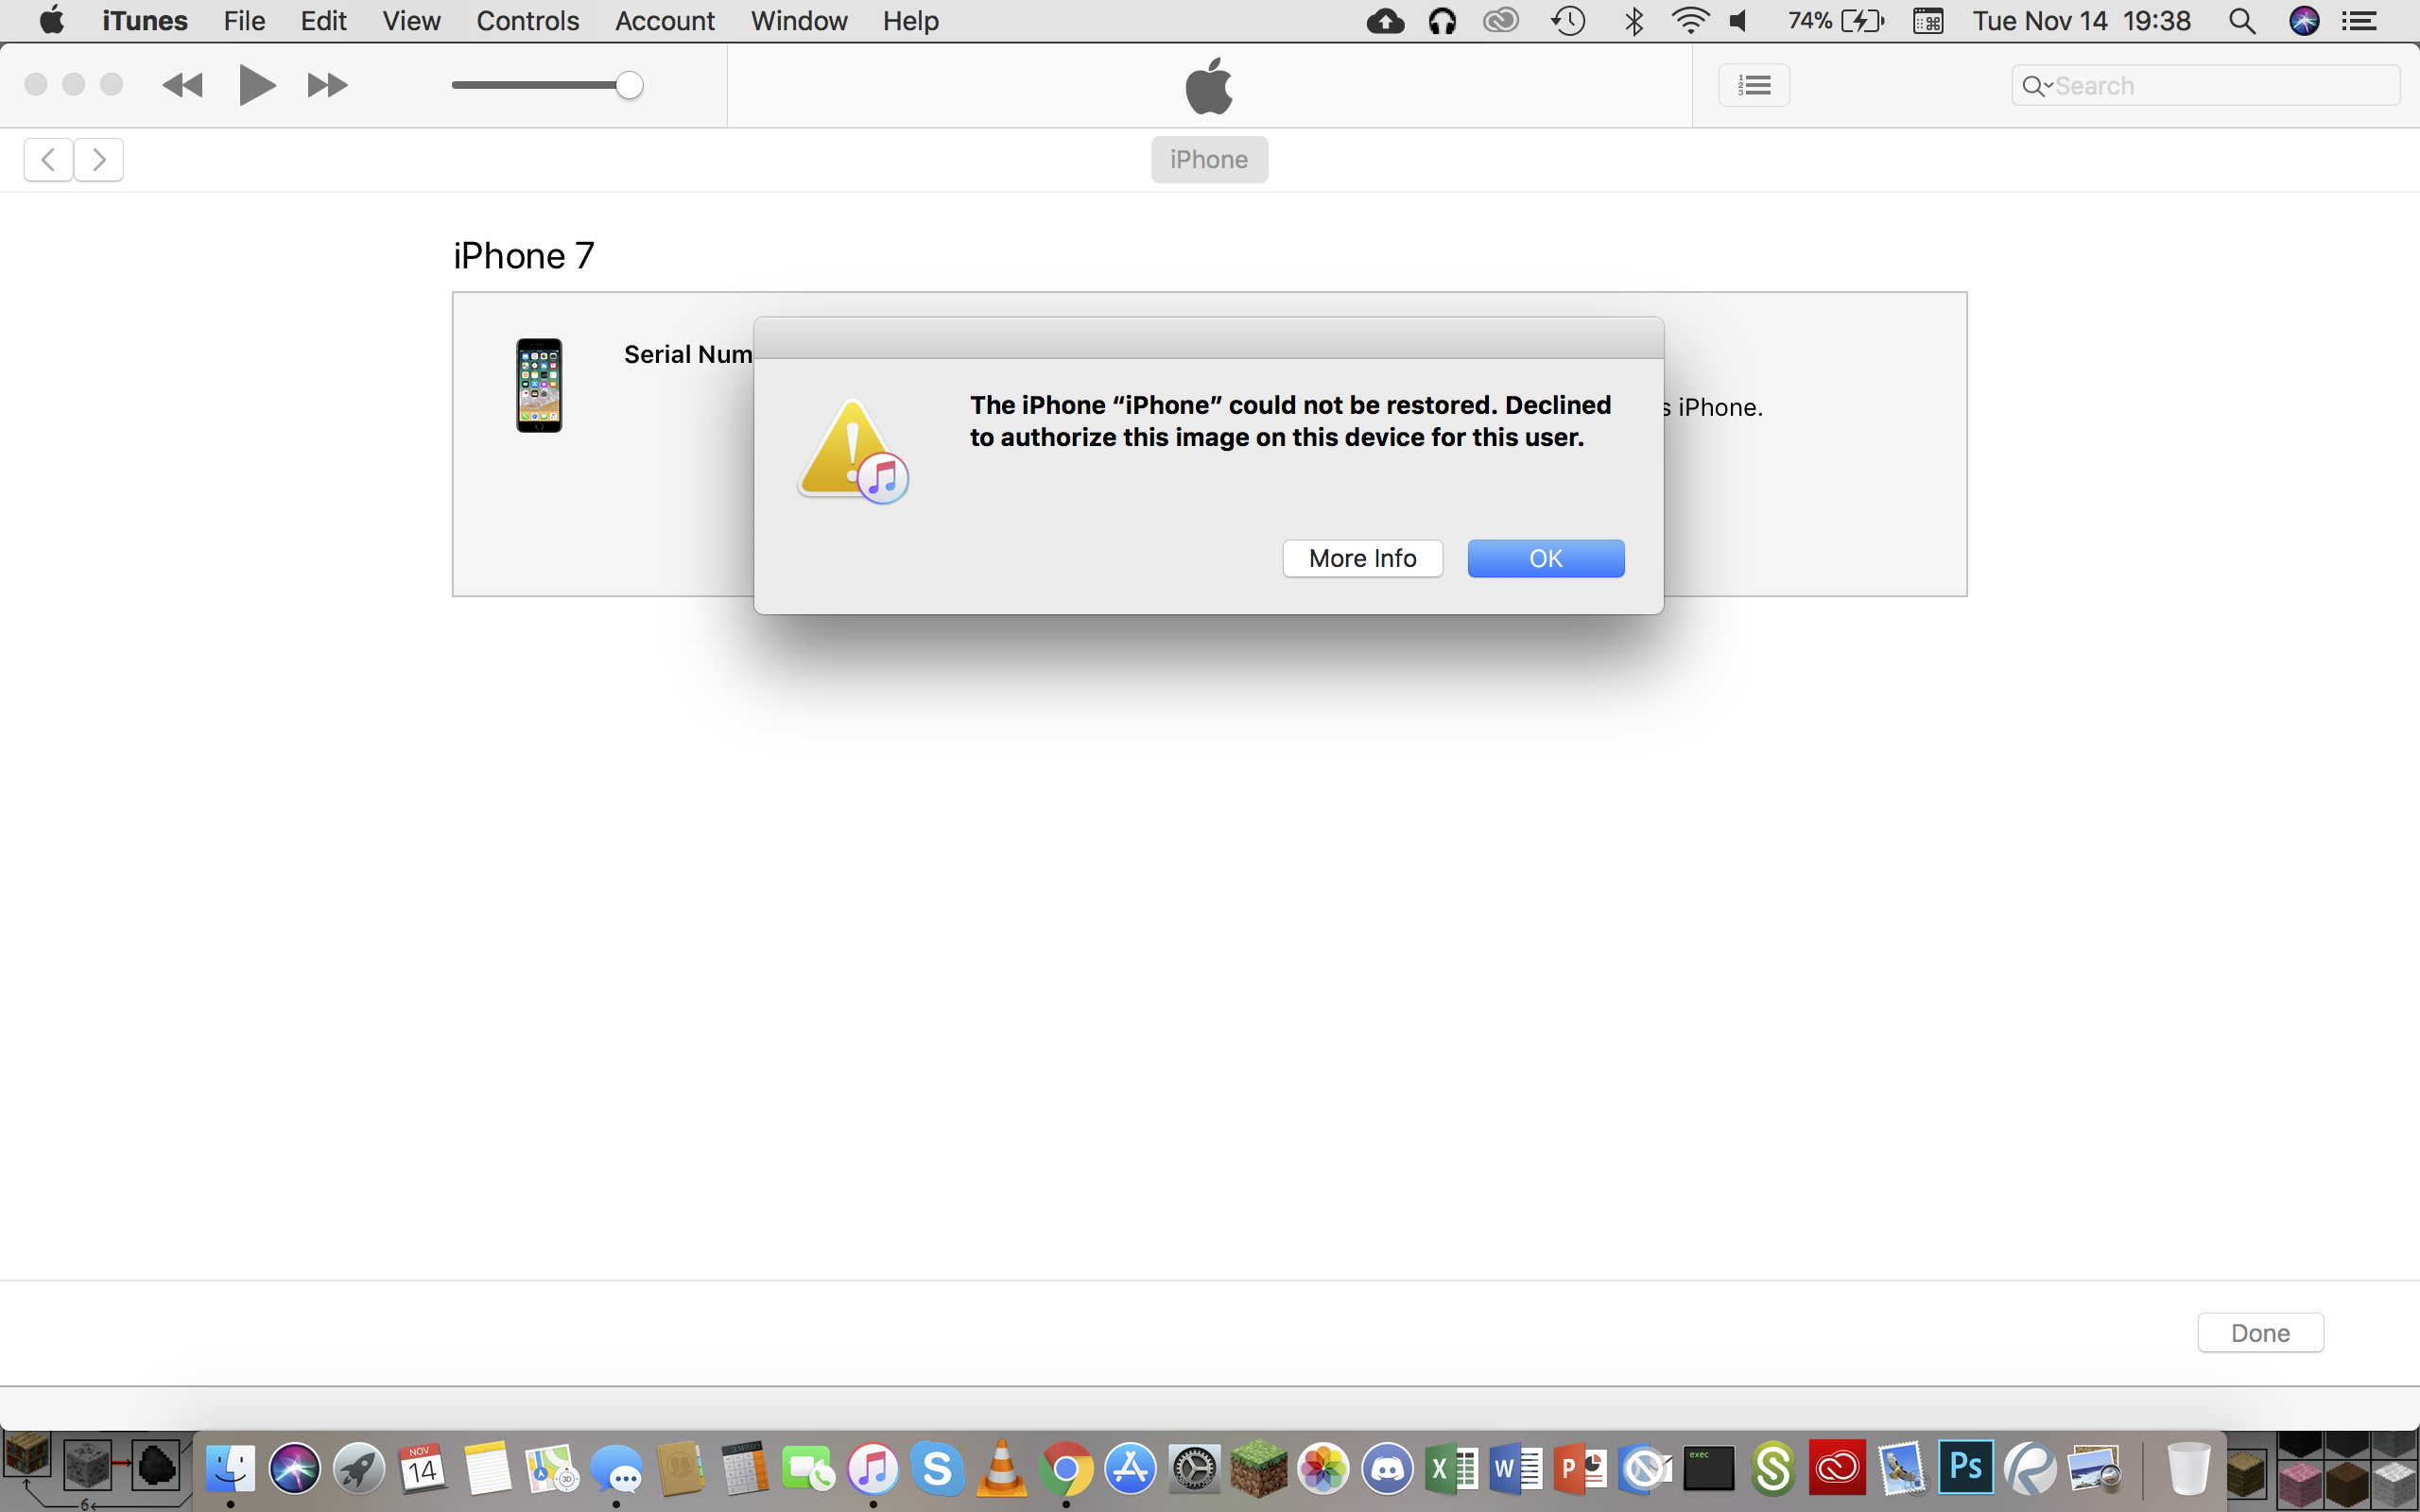This screenshot has height=1512, width=2420.
Task: Select the iPhone tab
Action: (x=1209, y=160)
